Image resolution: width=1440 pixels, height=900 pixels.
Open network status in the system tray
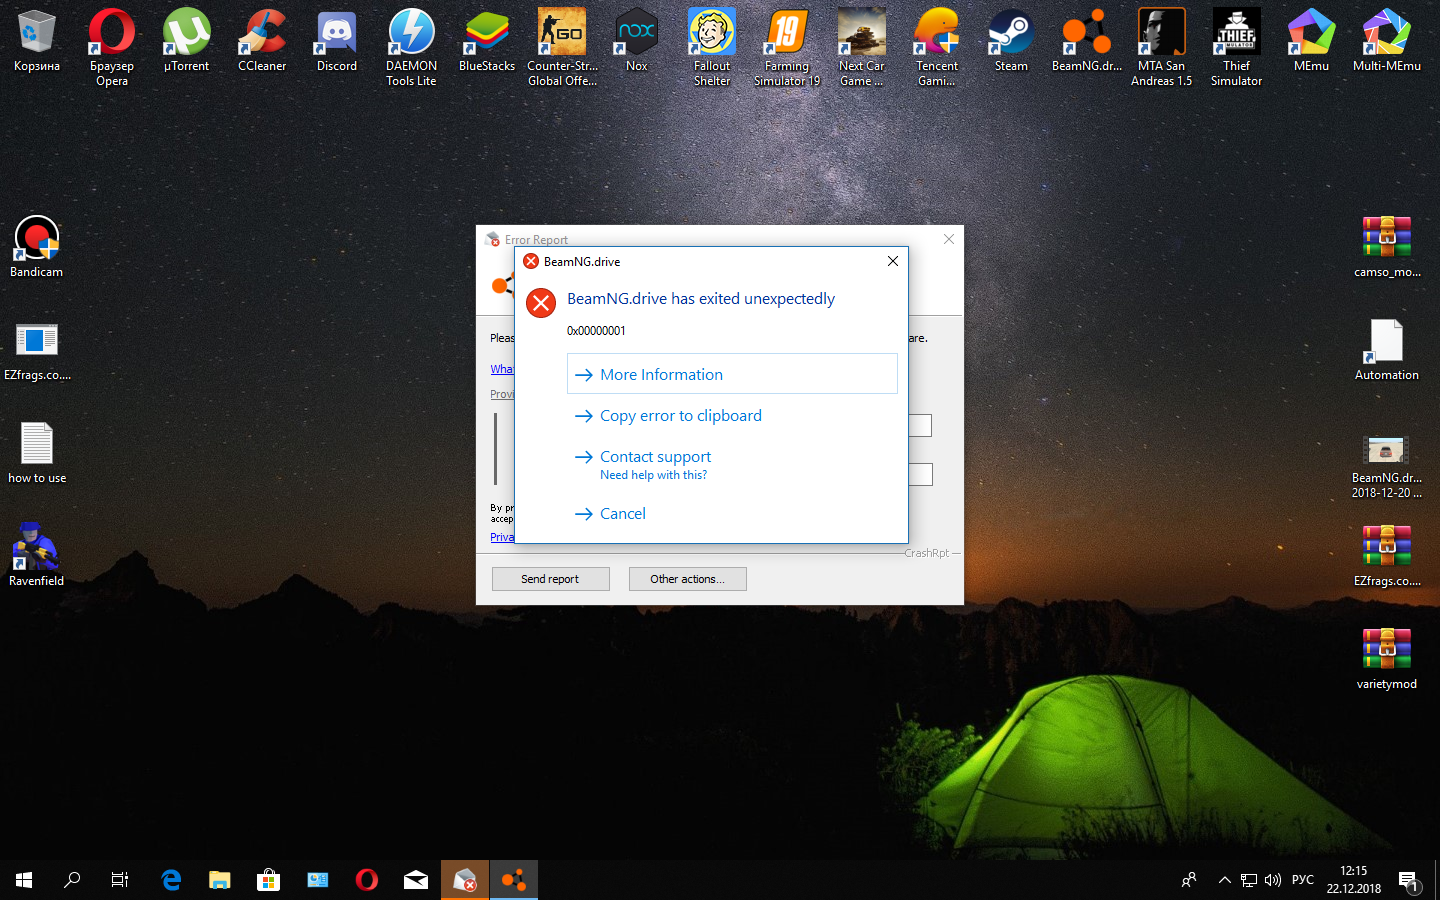click(x=1249, y=880)
